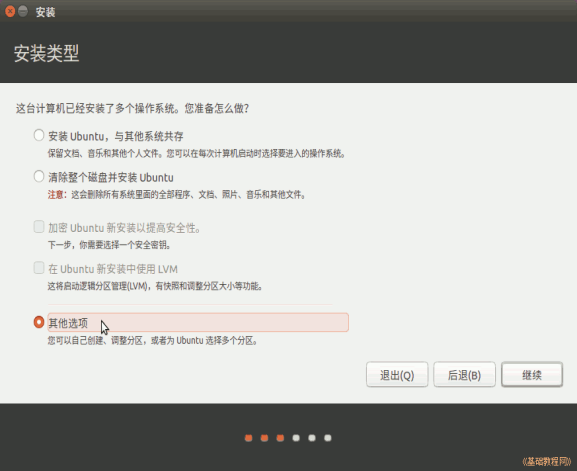Select 安装 Ubuntu,与其他系统共存 radio button

(x=39, y=135)
